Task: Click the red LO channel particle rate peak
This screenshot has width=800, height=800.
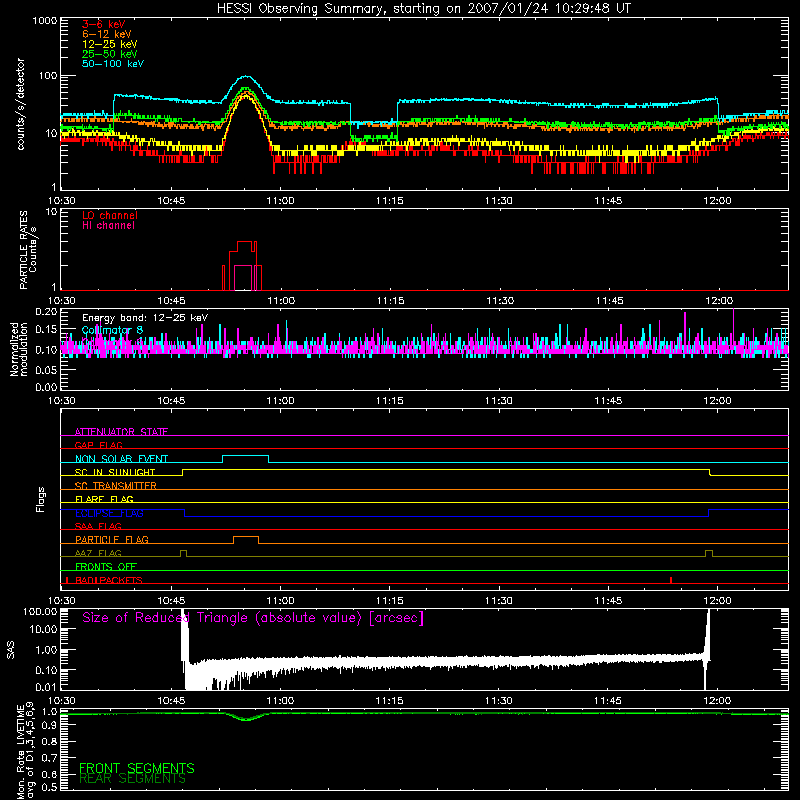Action: click(244, 242)
